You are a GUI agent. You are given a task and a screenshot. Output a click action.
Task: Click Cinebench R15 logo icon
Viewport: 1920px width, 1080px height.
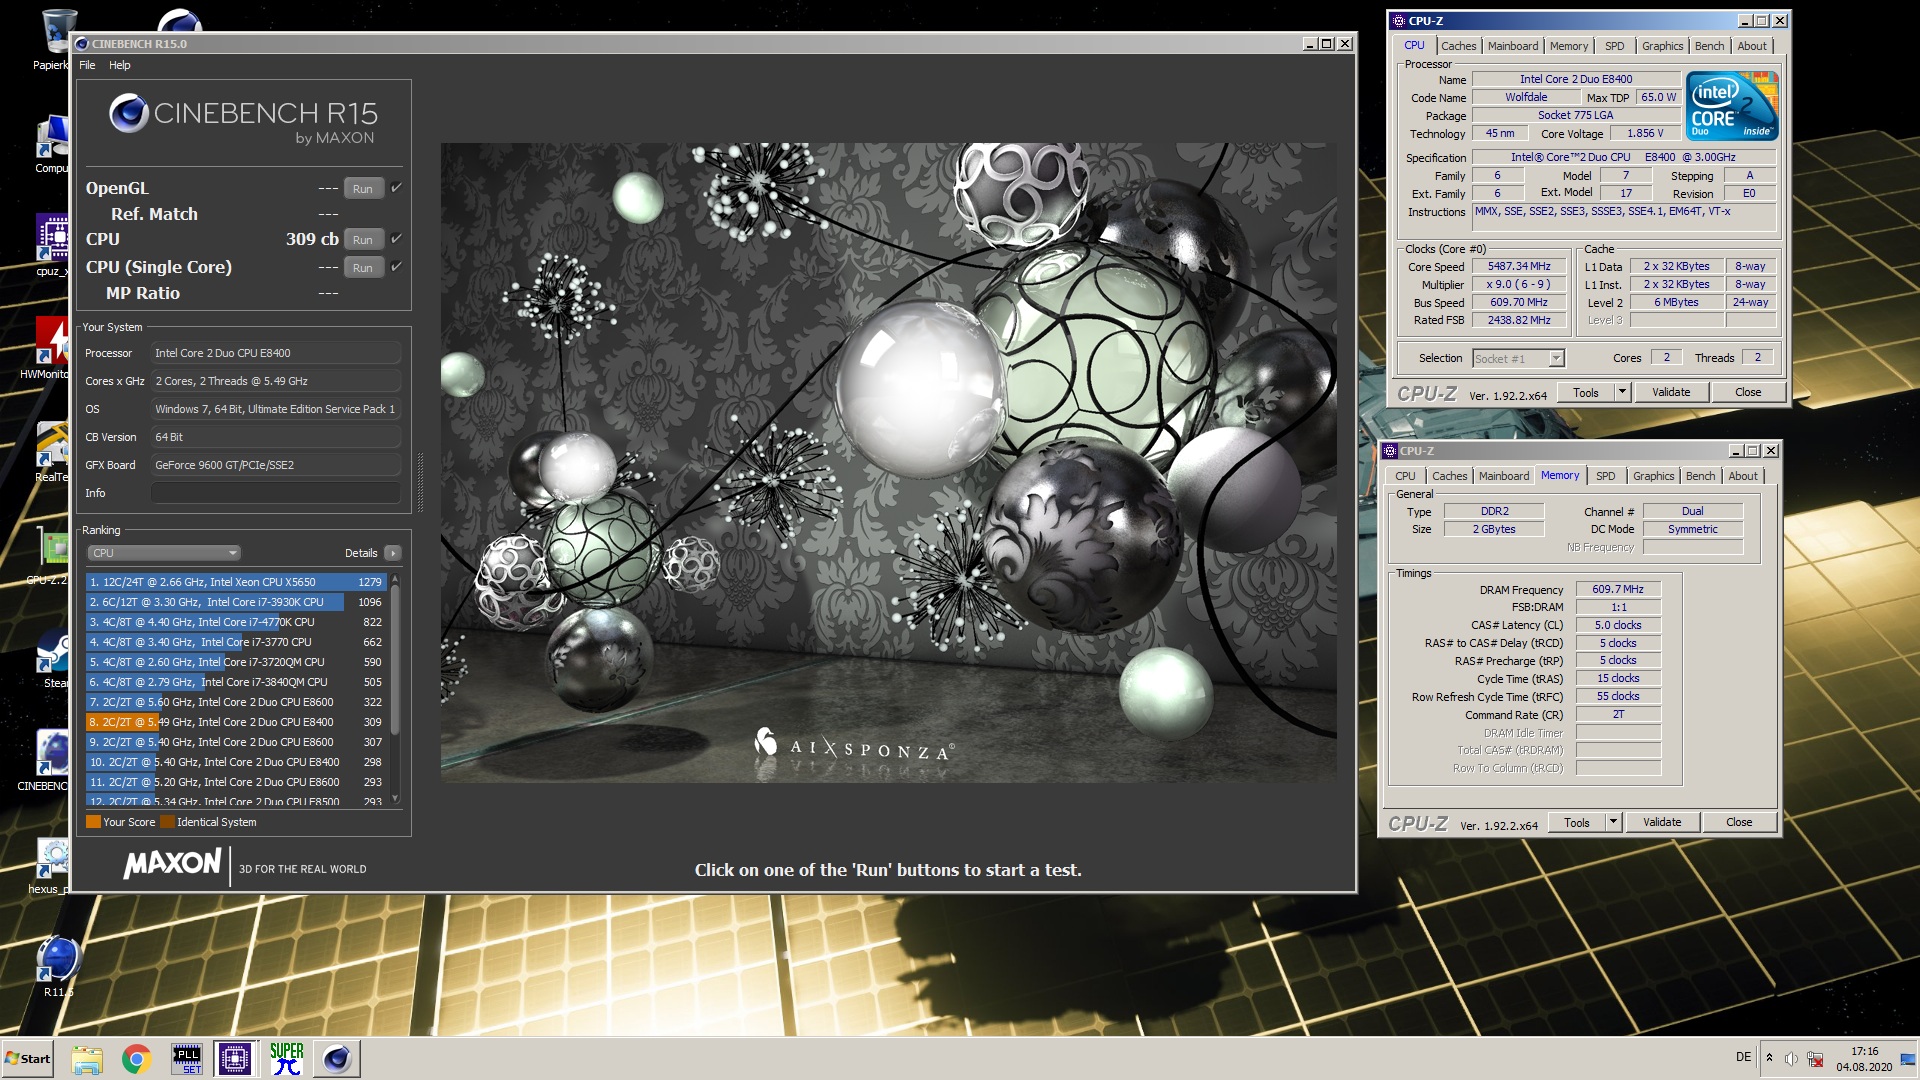(x=129, y=113)
